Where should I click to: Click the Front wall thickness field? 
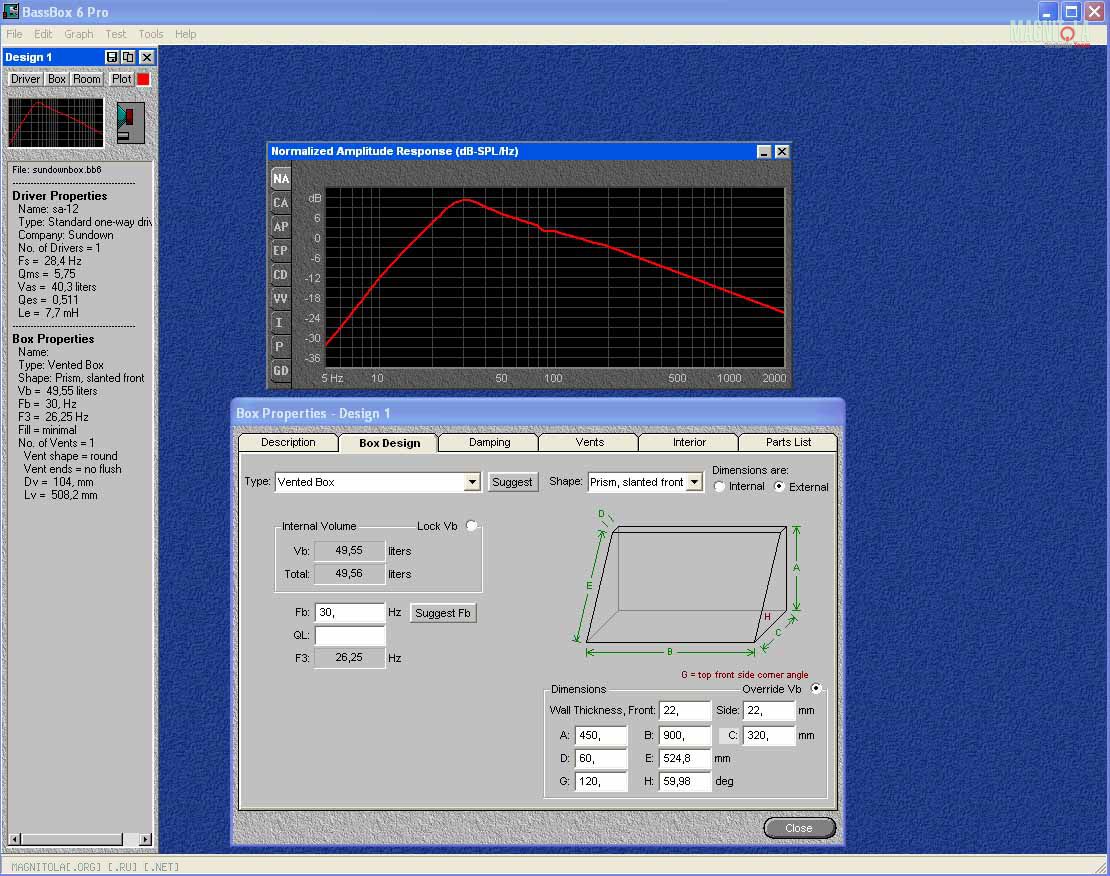click(x=685, y=710)
